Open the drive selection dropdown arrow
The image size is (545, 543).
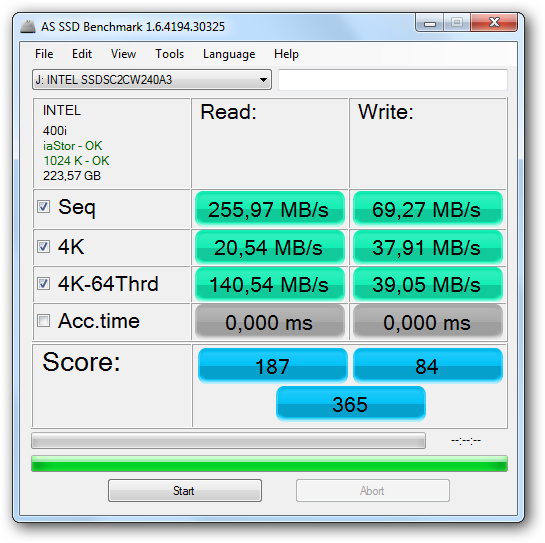(263, 80)
